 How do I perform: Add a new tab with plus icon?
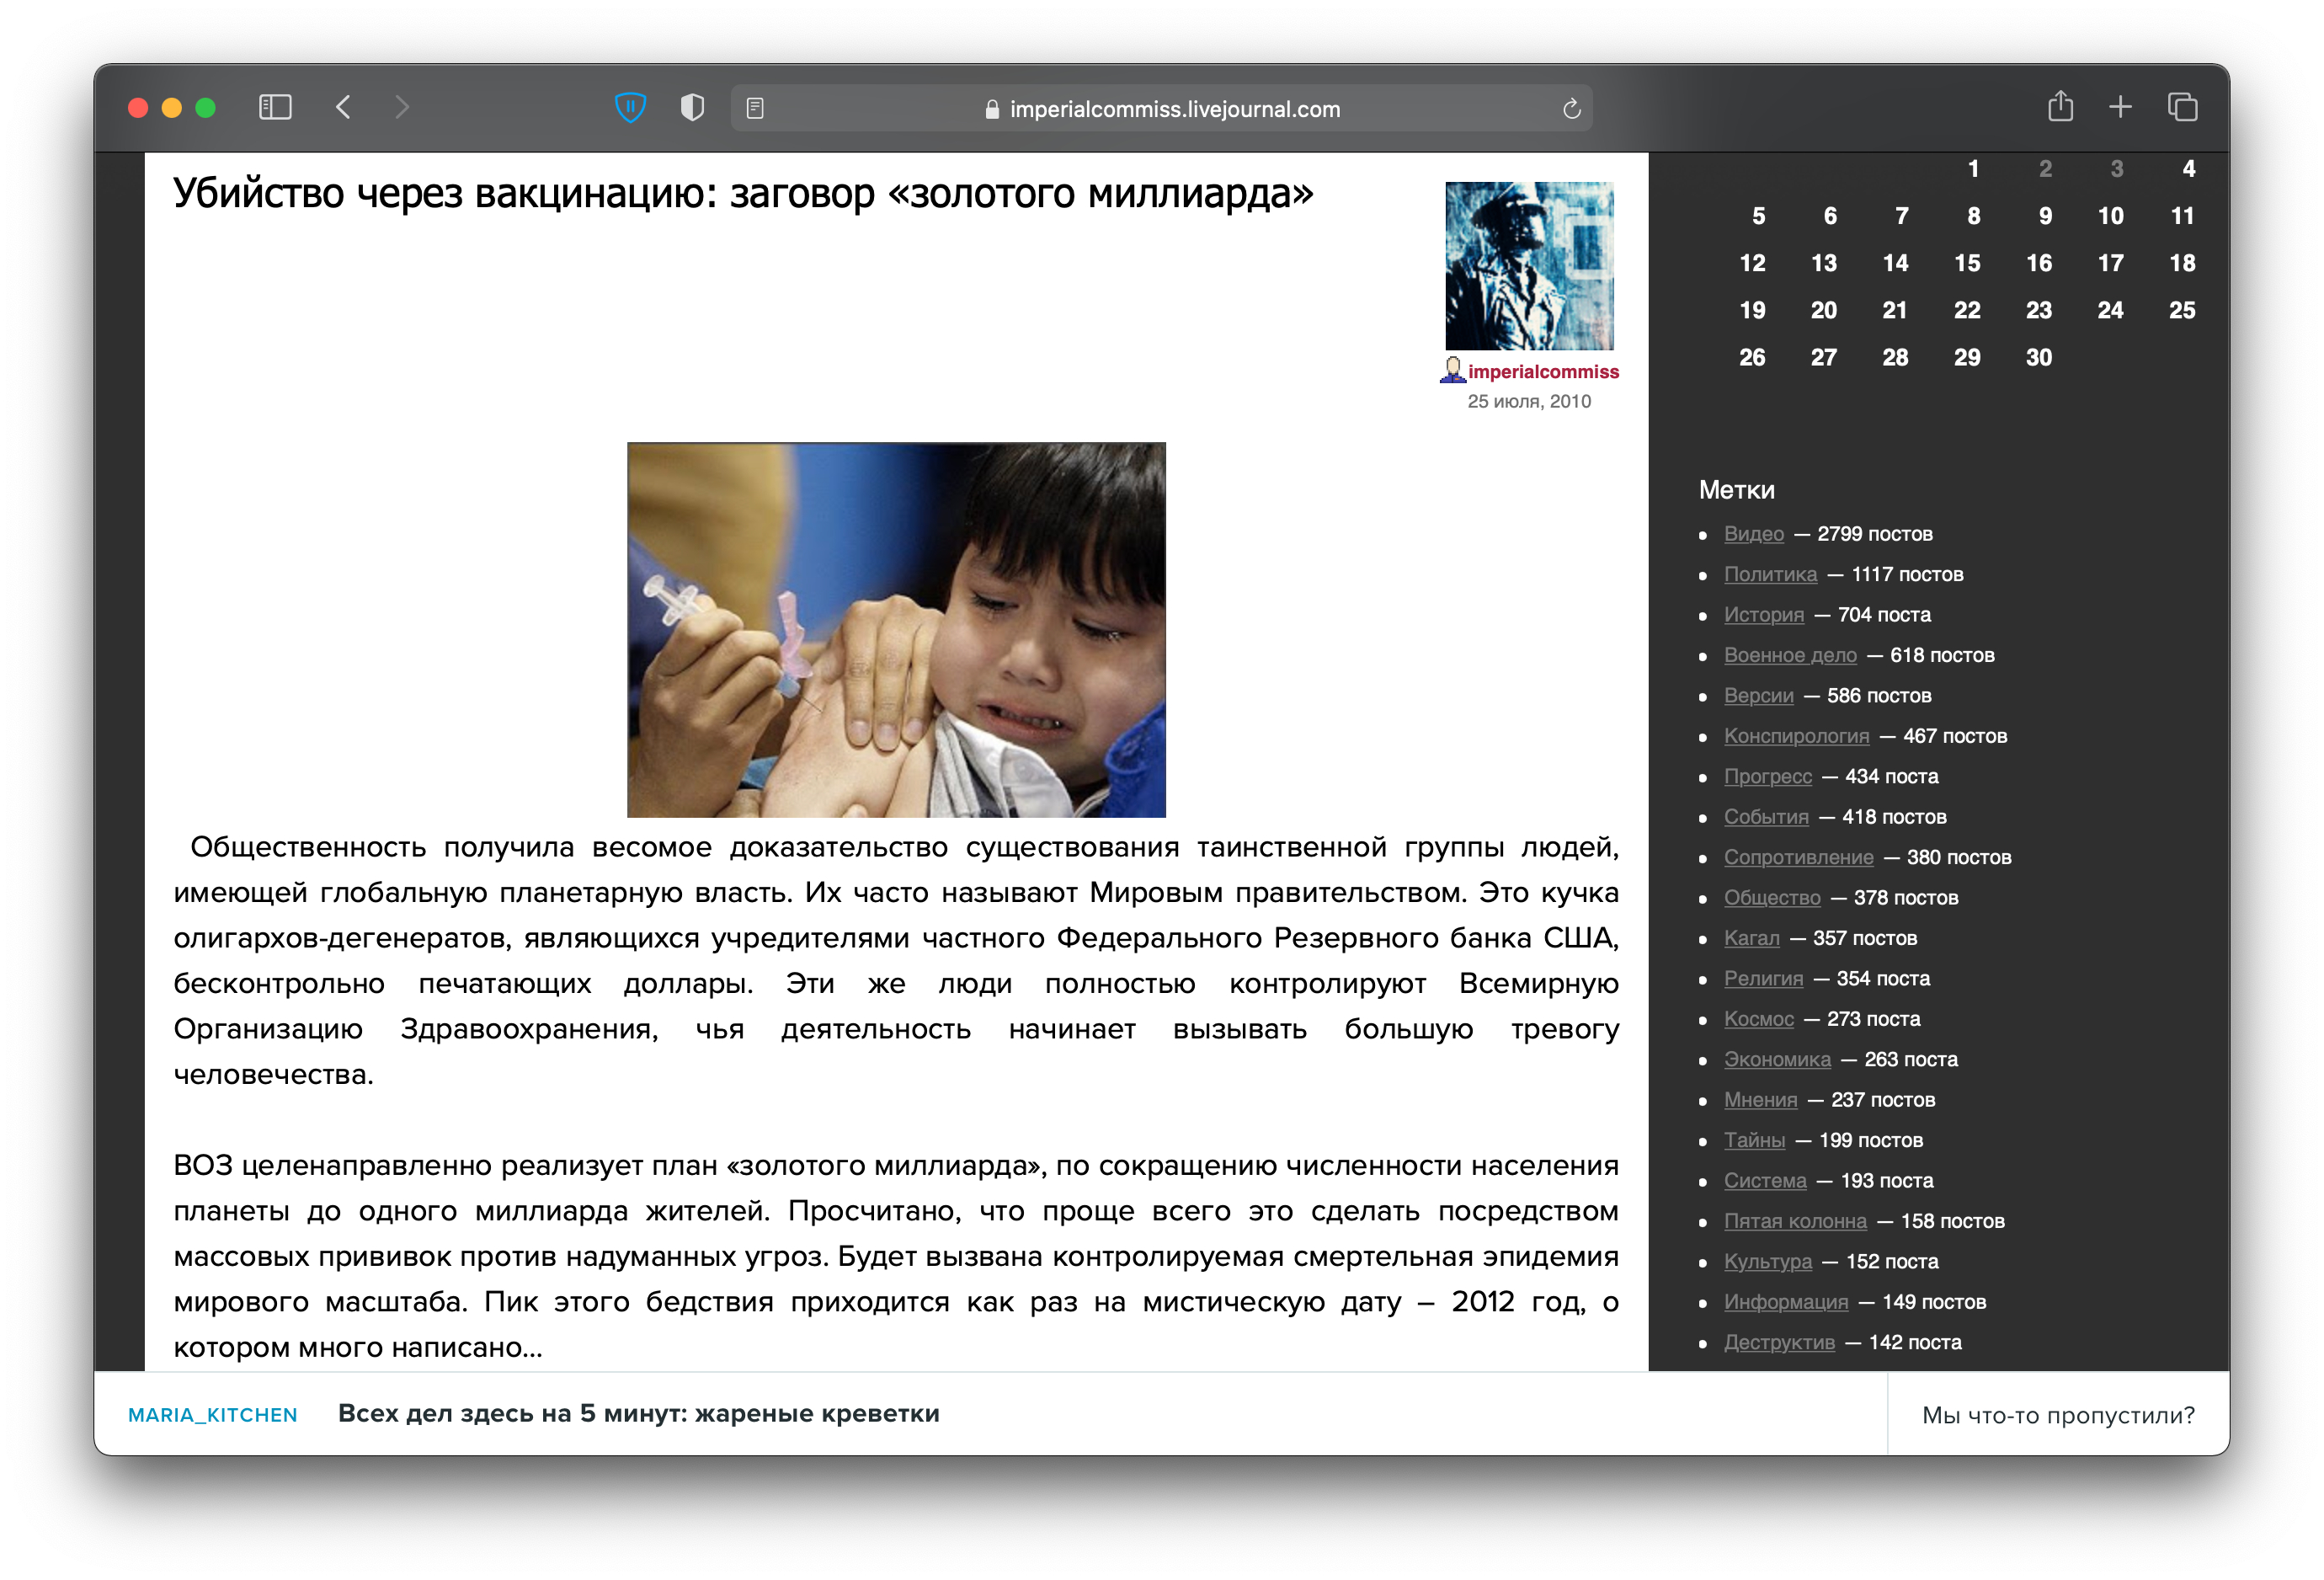[x=2120, y=107]
